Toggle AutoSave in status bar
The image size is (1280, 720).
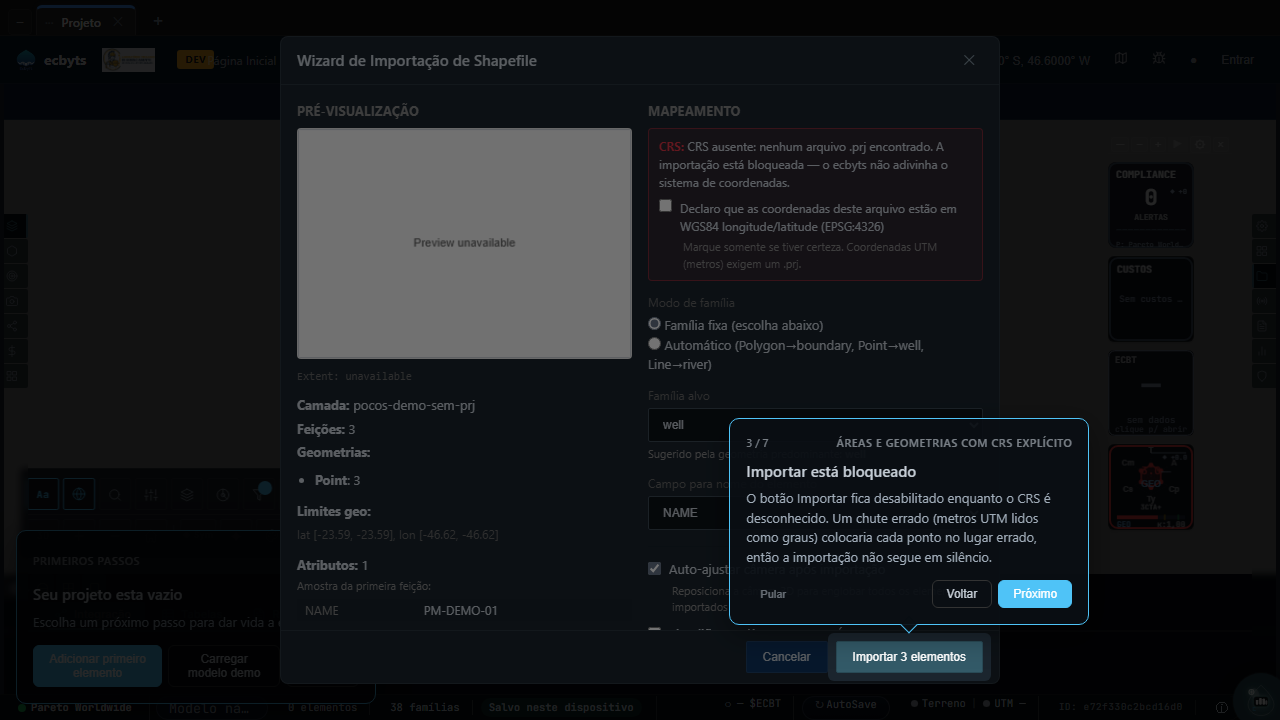tap(844, 704)
